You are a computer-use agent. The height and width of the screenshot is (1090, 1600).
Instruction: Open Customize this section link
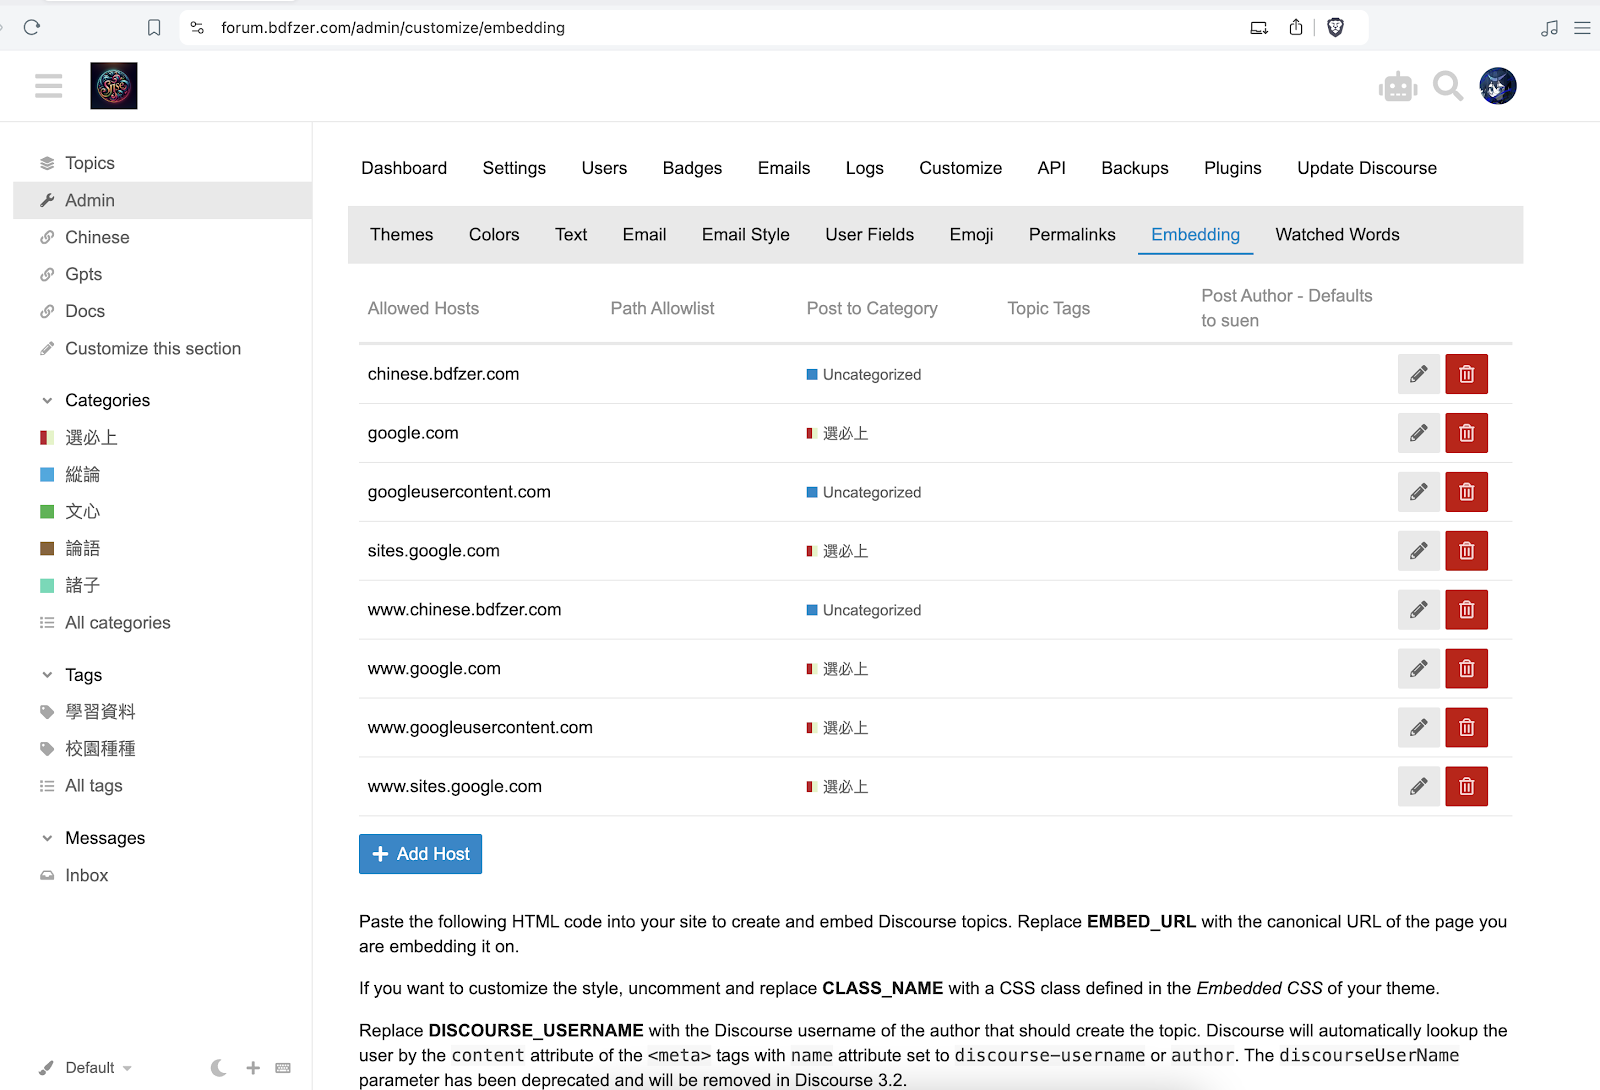(x=152, y=349)
